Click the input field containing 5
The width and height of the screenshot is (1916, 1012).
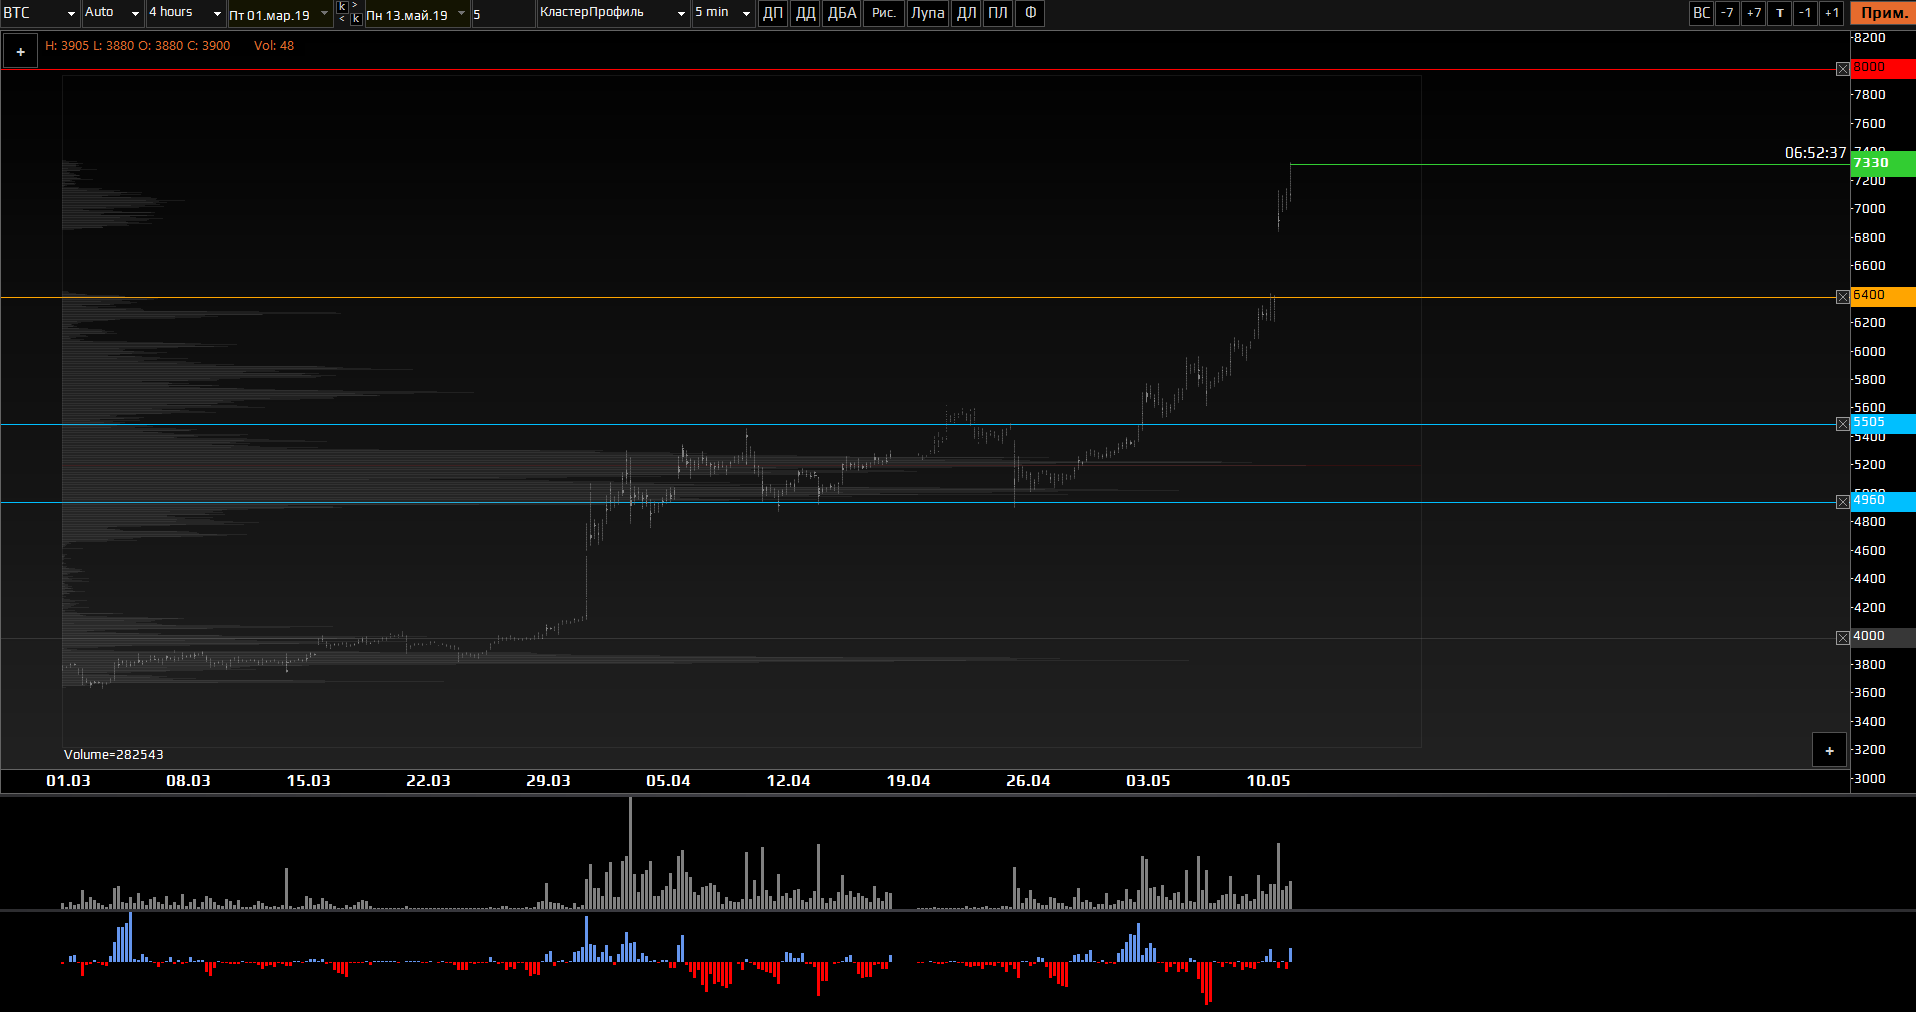point(502,15)
